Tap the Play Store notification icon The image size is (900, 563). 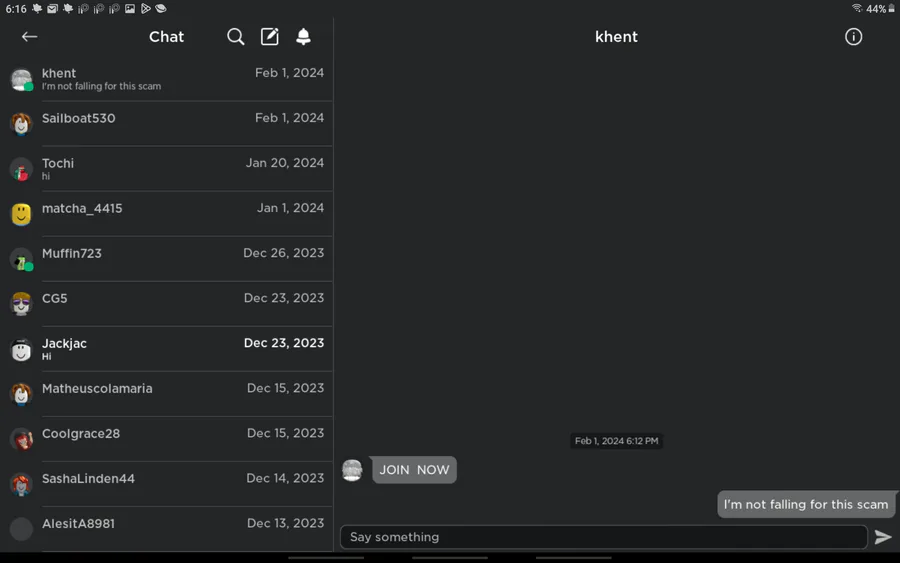(x=146, y=9)
